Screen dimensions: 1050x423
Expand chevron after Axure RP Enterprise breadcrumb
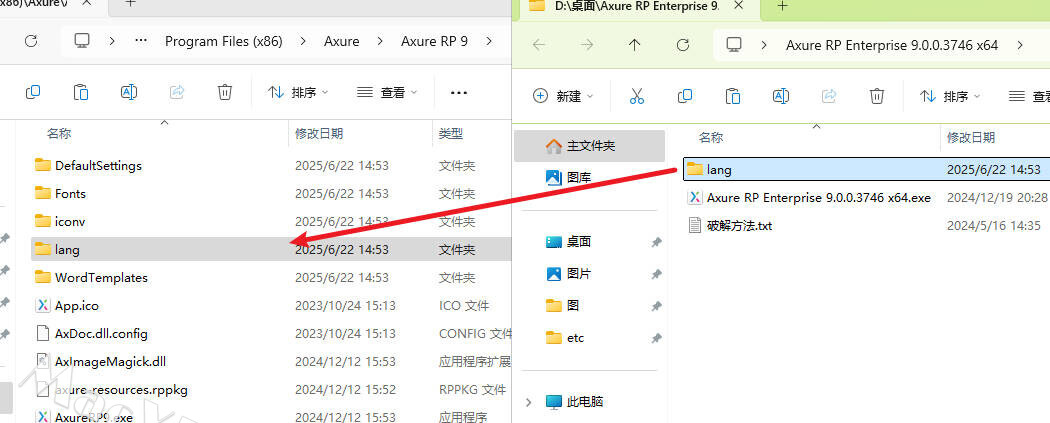point(1019,45)
